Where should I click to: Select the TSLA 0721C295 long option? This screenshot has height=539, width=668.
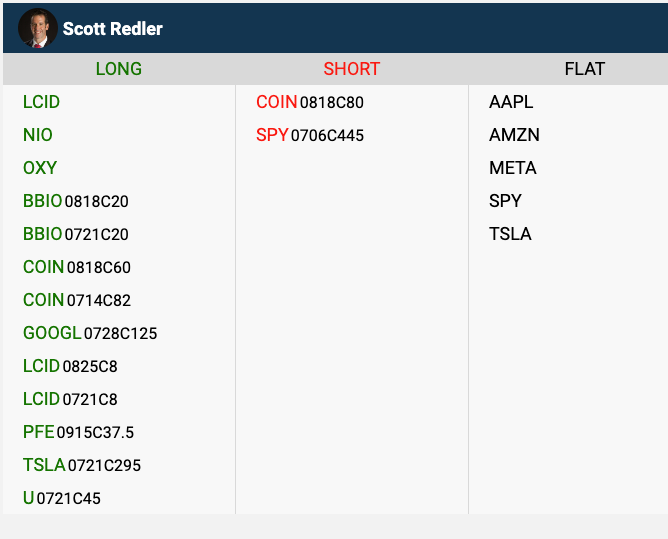82,465
